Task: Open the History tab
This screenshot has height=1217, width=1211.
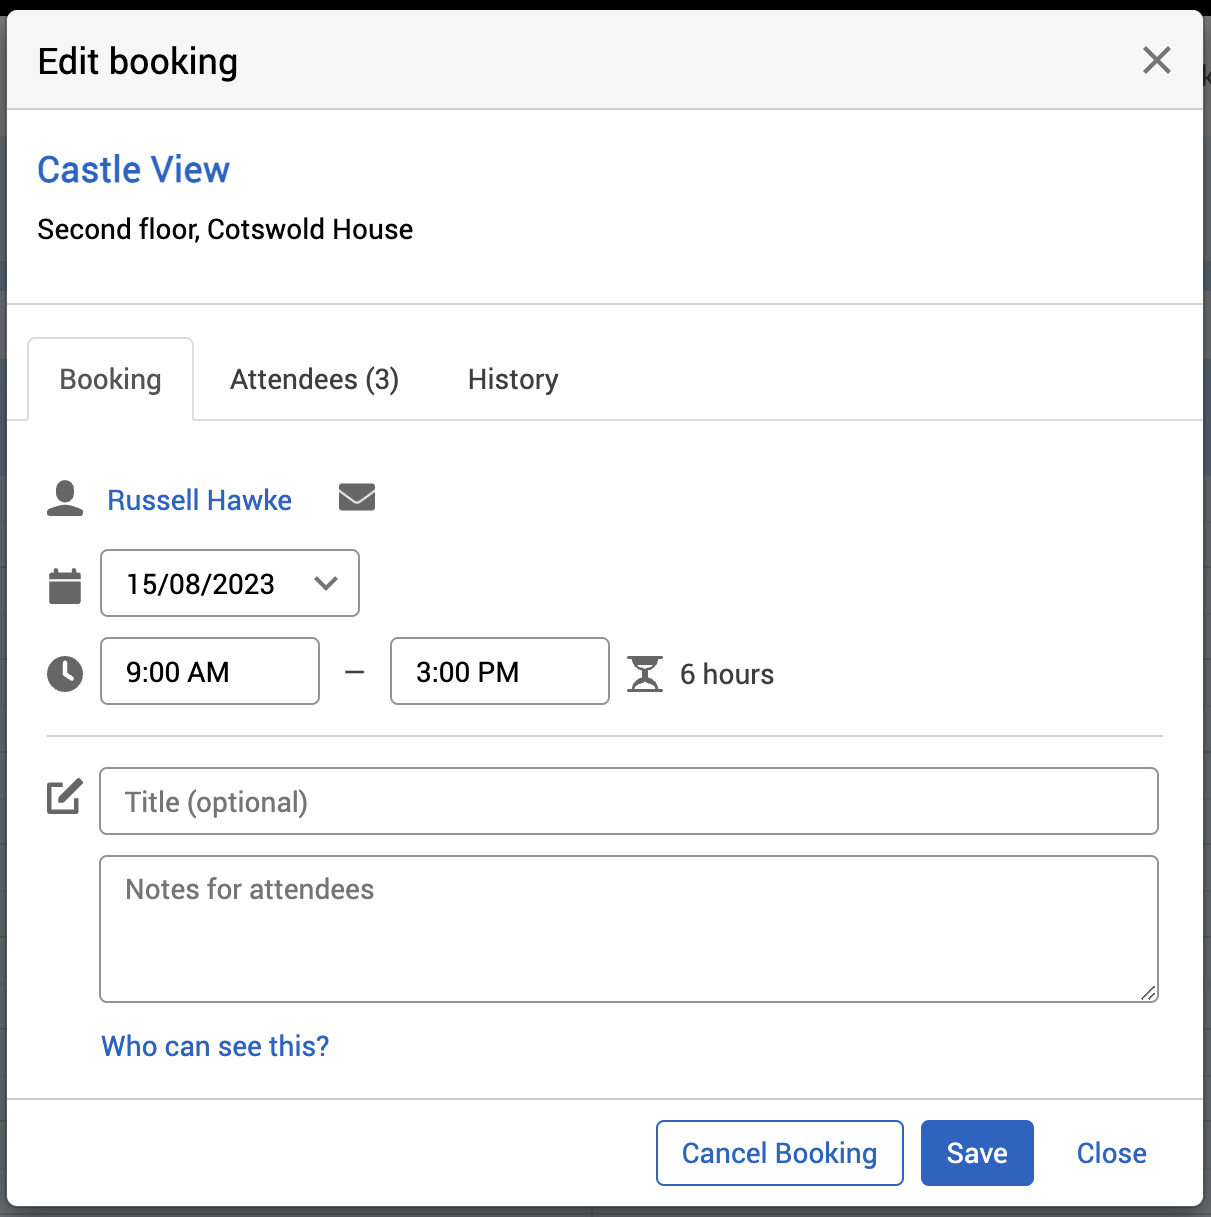Action: pos(513,380)
